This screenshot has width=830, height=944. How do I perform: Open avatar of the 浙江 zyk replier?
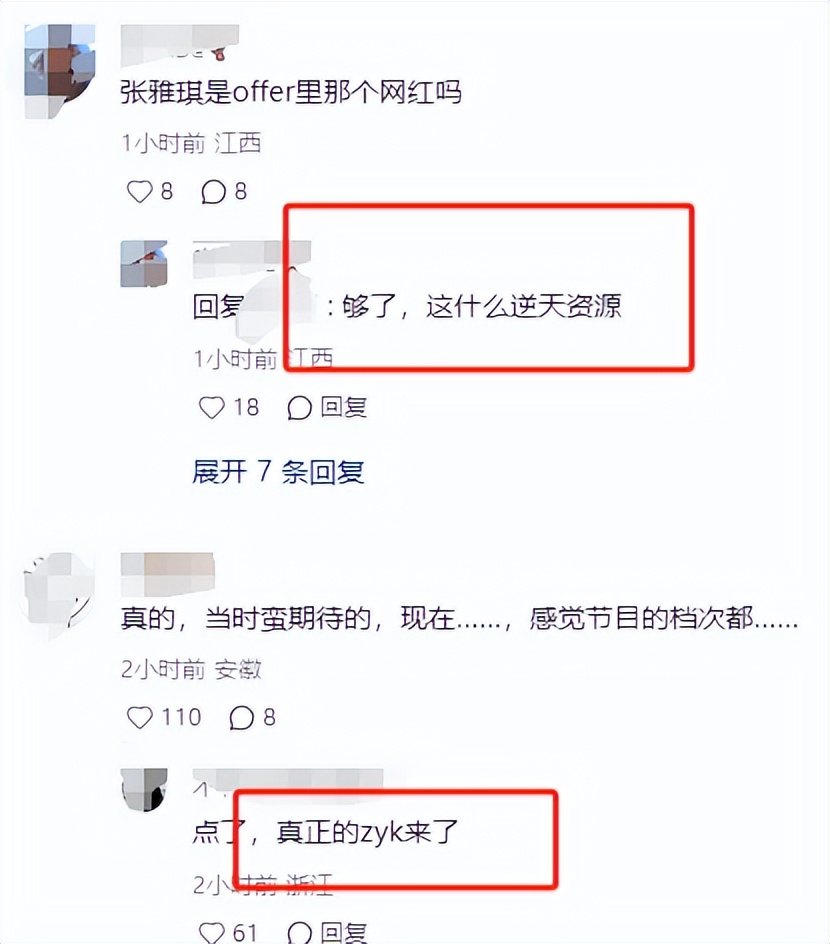pyautogui.click(x=144, y=789)
